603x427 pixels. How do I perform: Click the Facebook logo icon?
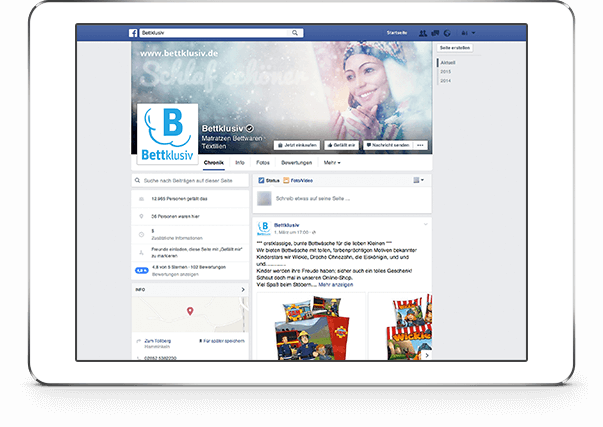coord(133,33)
